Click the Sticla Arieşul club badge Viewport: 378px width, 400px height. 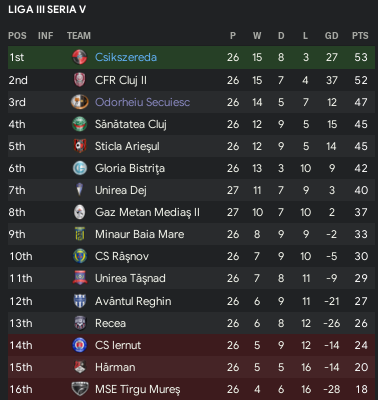coord(80,146)
